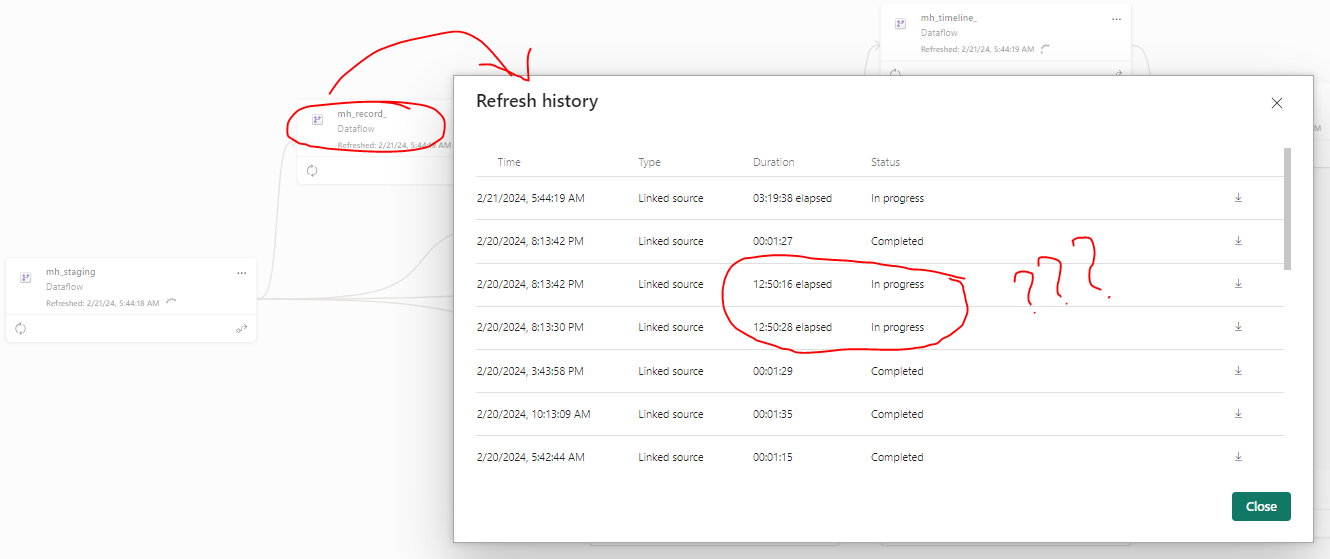Click the Refresh history dialog title
The height and width of the screenshot is (559, 1330).
(x=537, y=101)
